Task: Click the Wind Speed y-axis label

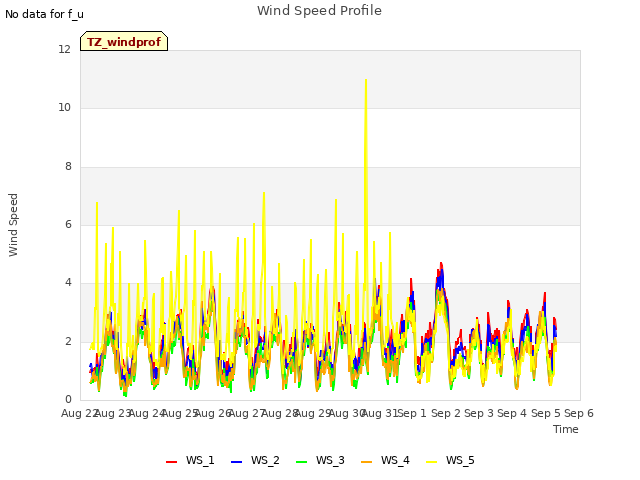Action: click(13, 225)
